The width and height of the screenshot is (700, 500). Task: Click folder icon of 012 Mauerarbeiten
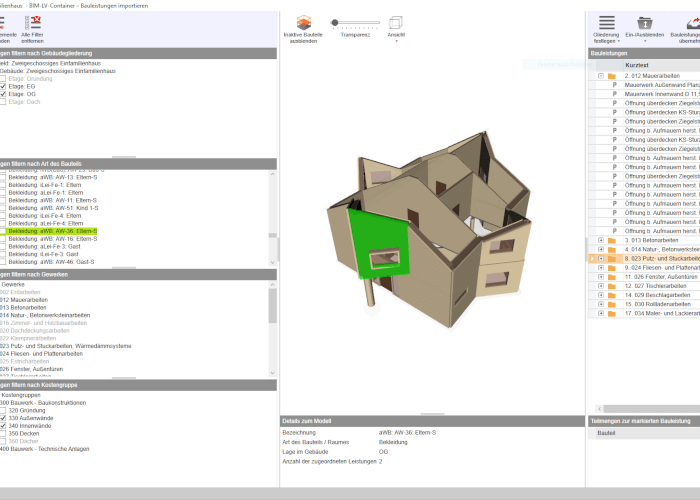[x=612, y=76]
